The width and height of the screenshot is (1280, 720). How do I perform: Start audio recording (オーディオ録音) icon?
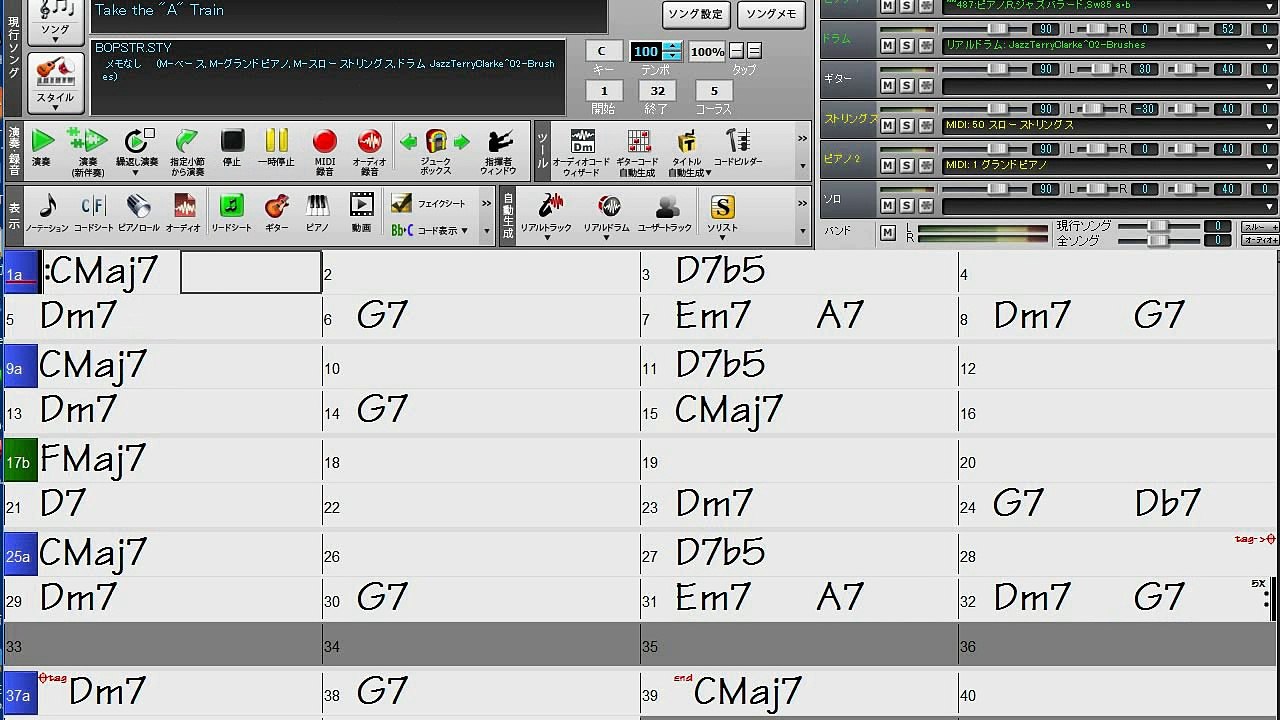click(x=370, y=151)
